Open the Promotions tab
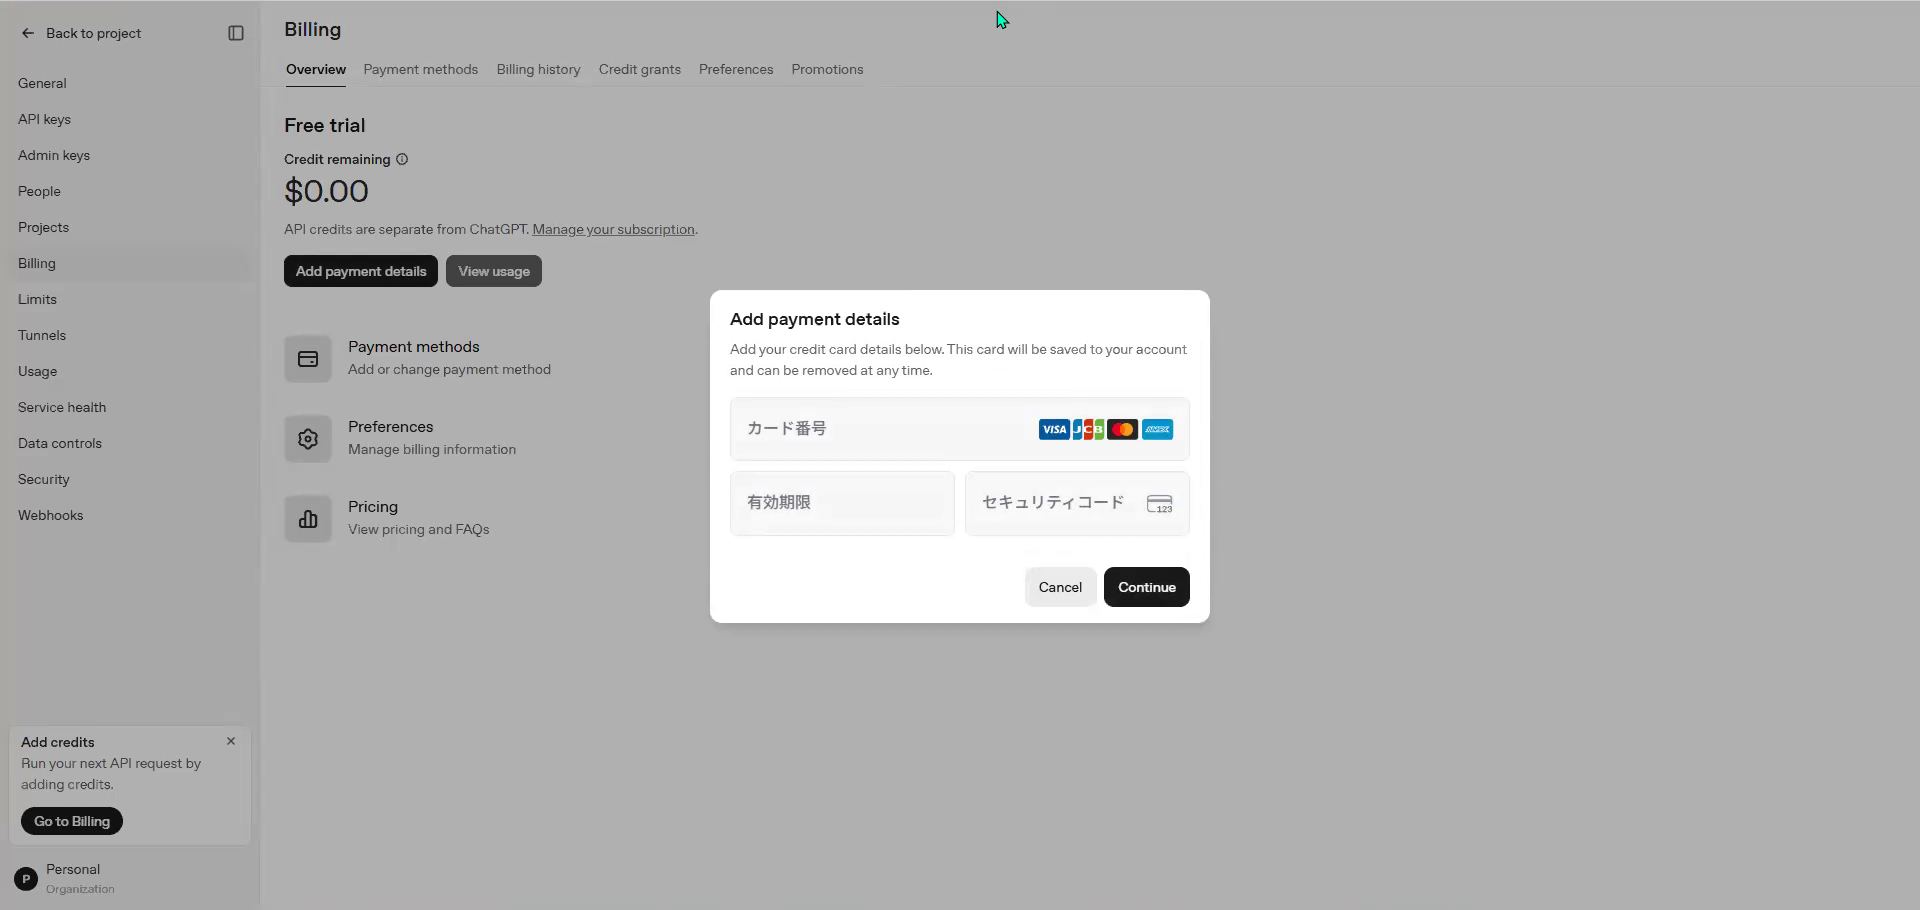 pyautogui.click(x=827, y=69)
